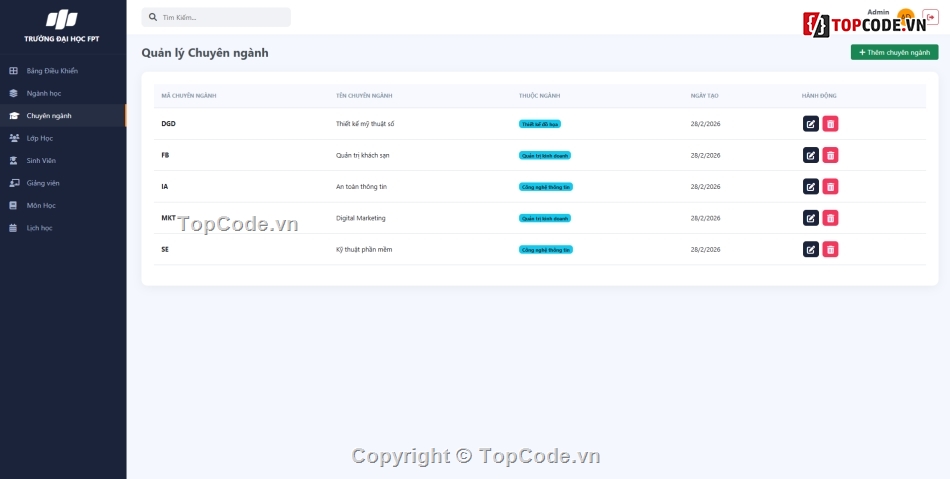This screenshot has height=479, width=950.
Task: Click the search magnifier icon
Action: [153, 18]
